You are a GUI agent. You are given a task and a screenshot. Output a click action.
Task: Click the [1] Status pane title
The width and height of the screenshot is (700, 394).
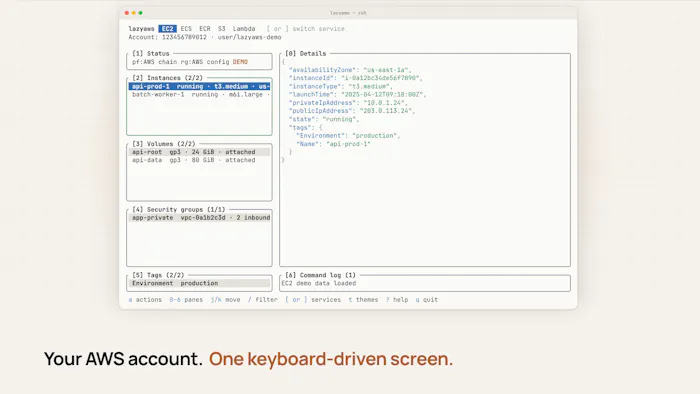pyautogui.click(x=151, y=54)
